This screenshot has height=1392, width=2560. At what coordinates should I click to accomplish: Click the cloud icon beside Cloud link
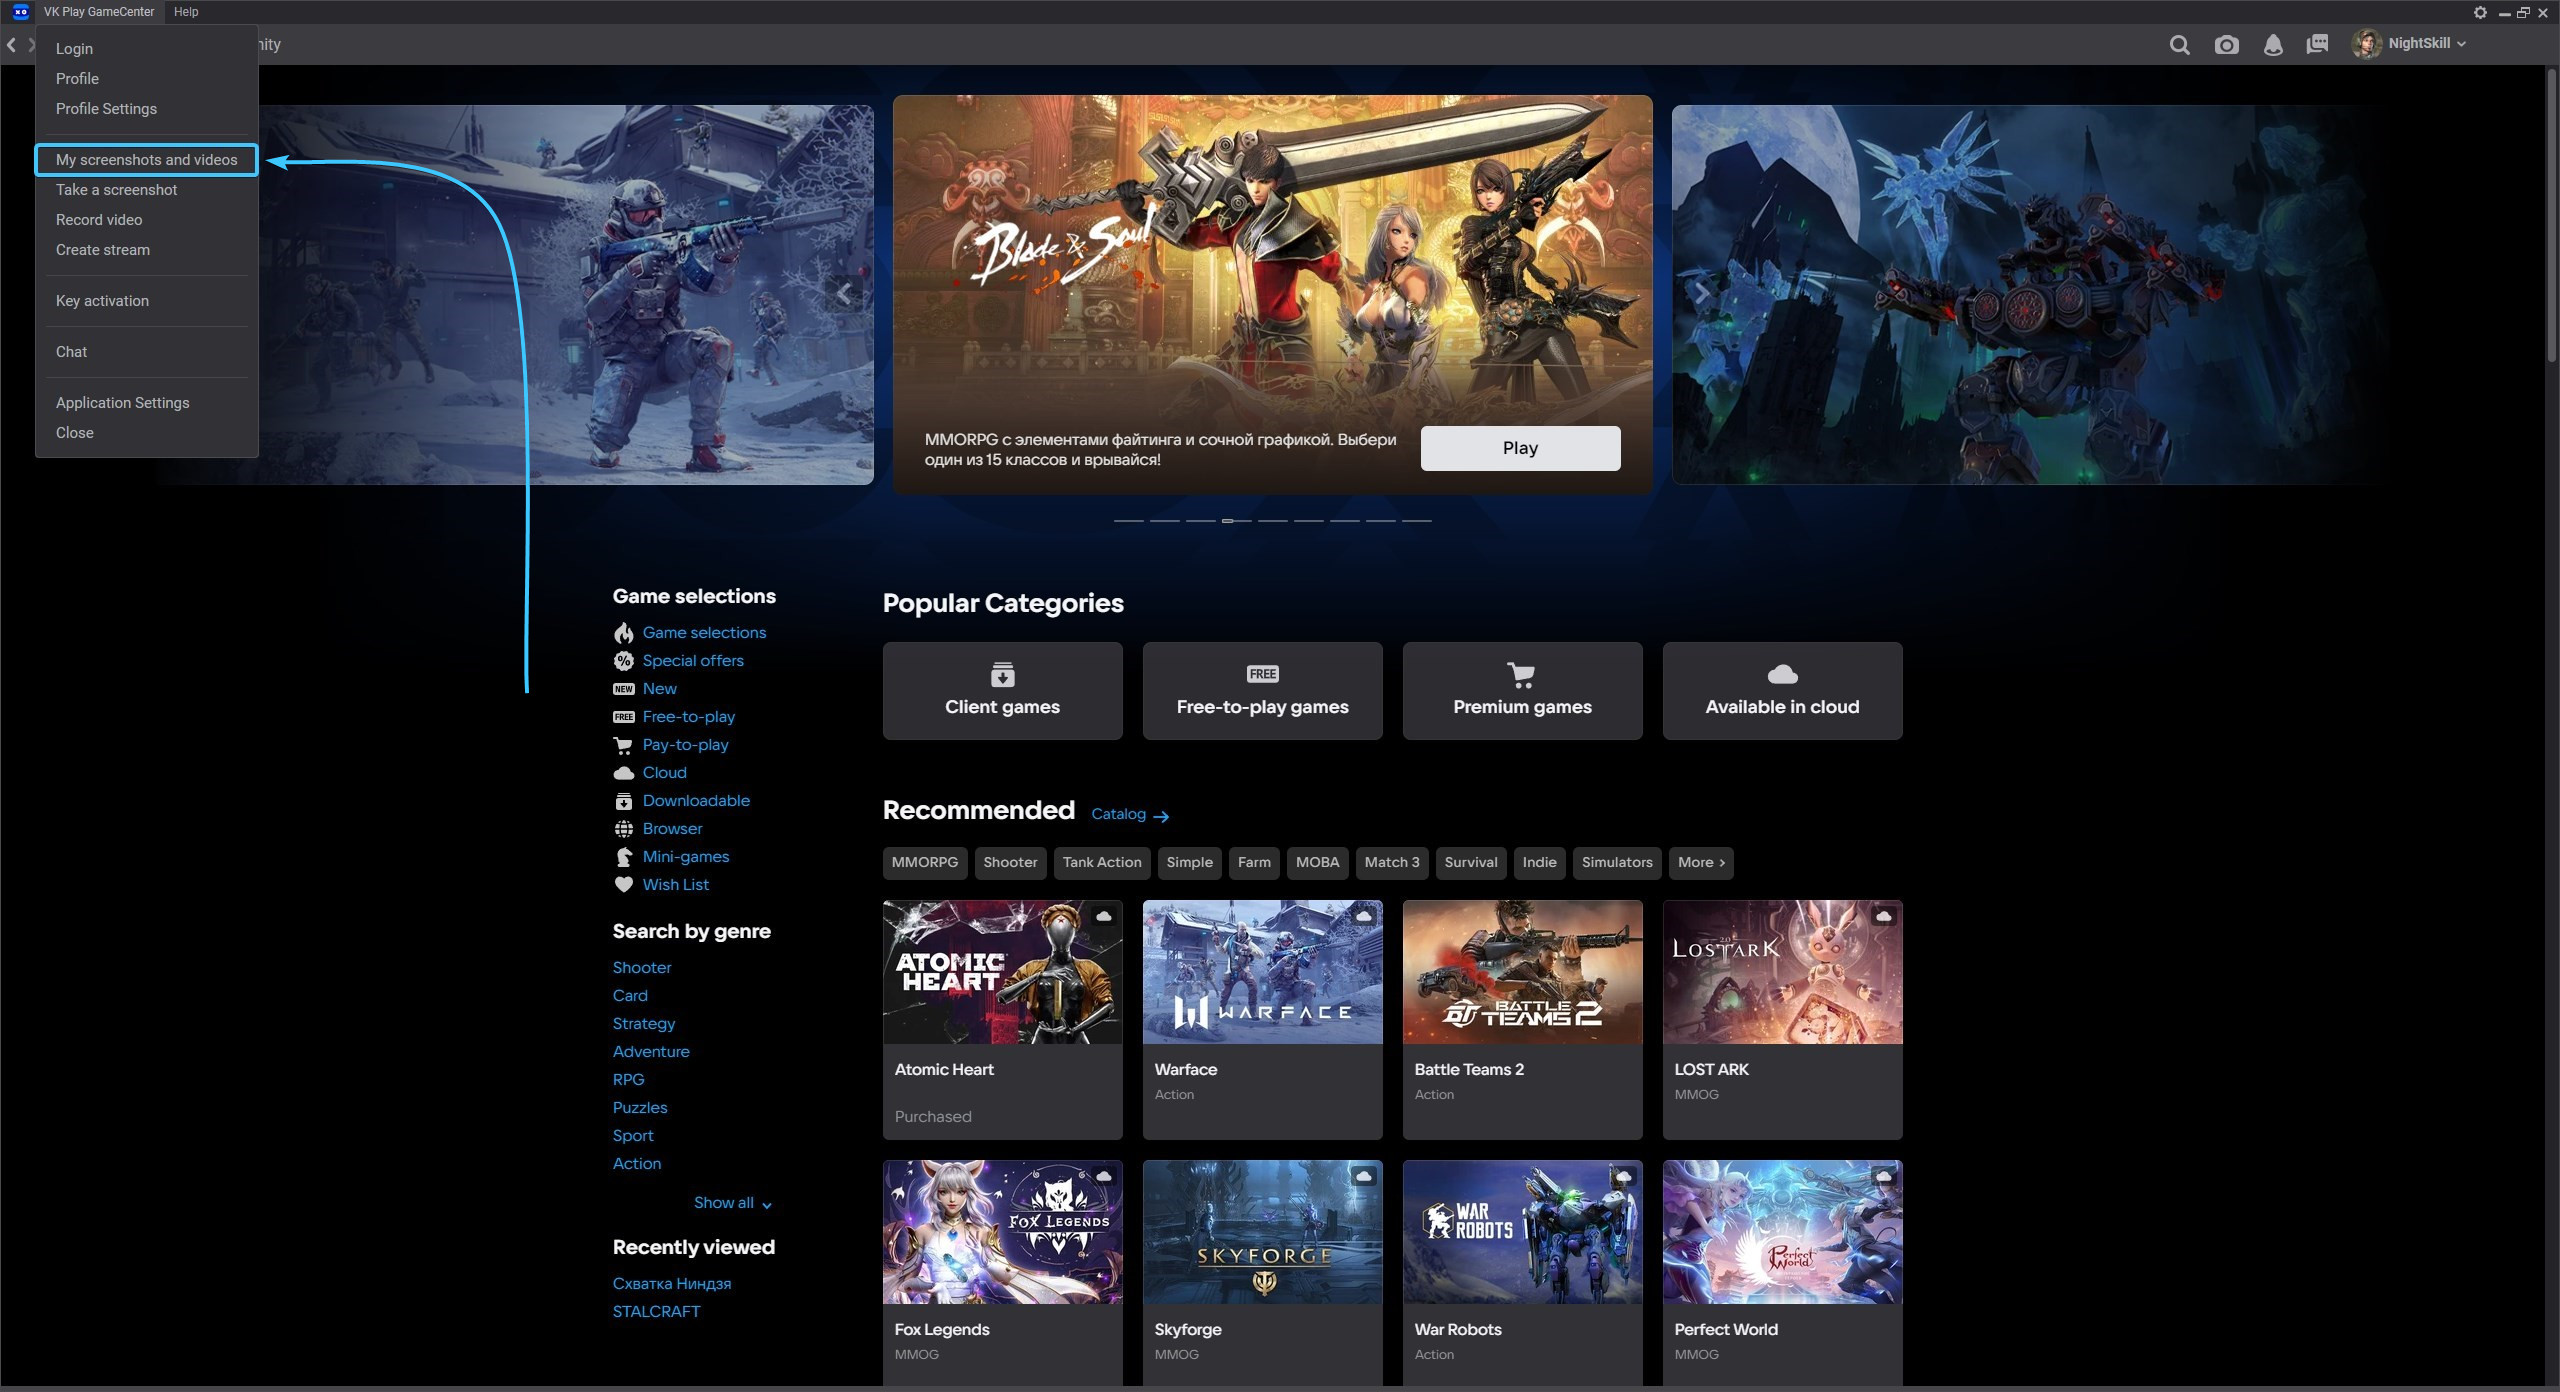tap(623, 773)
